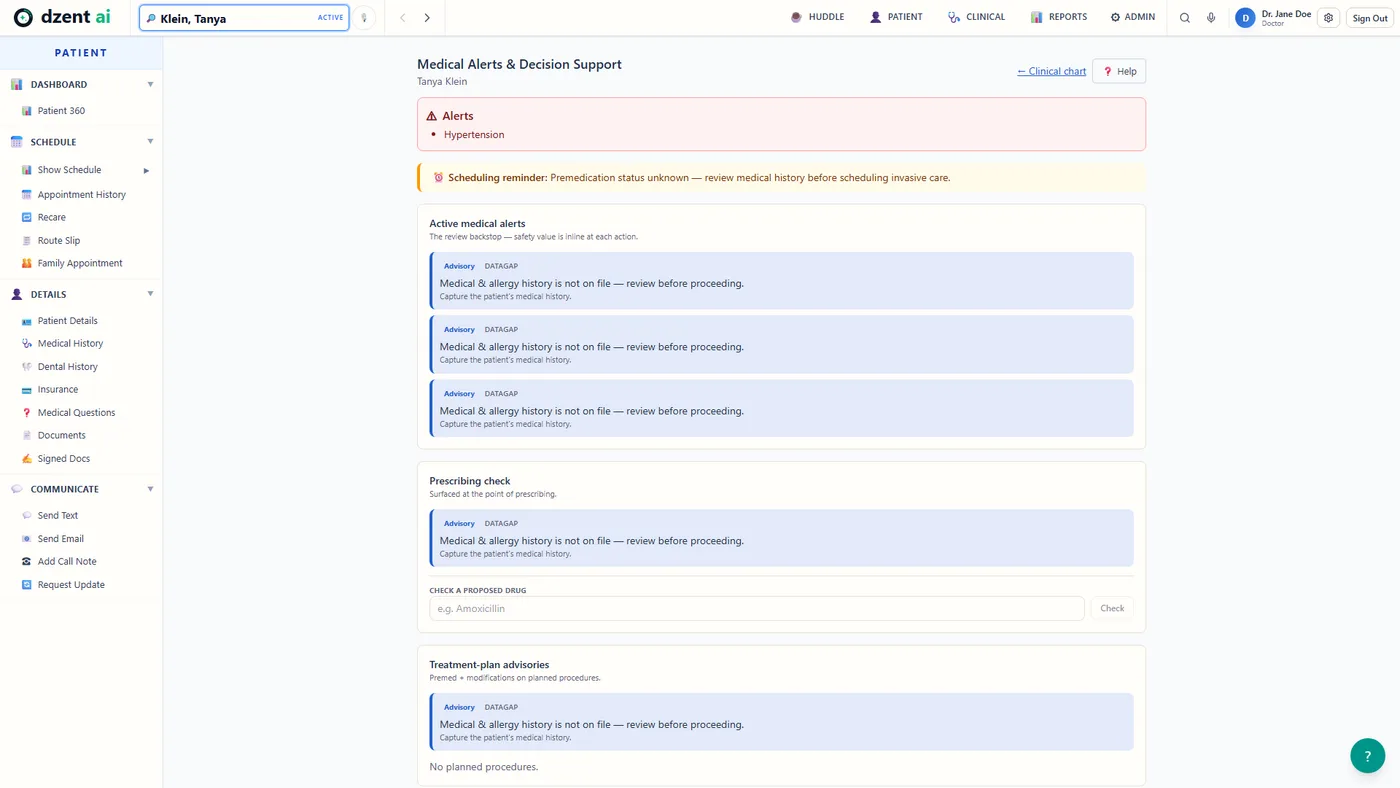This screenshot has width=1400, height=788.
Task: Expand the Show Schedule submenu arrow
Action: click(146, 171)
